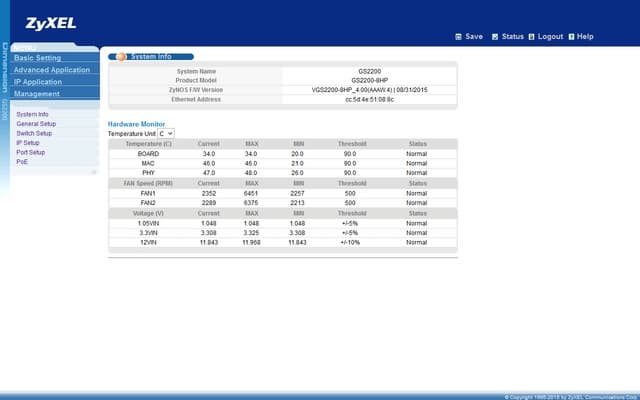
Task: Click the Ethernet Address value
Action: point(369,100)
